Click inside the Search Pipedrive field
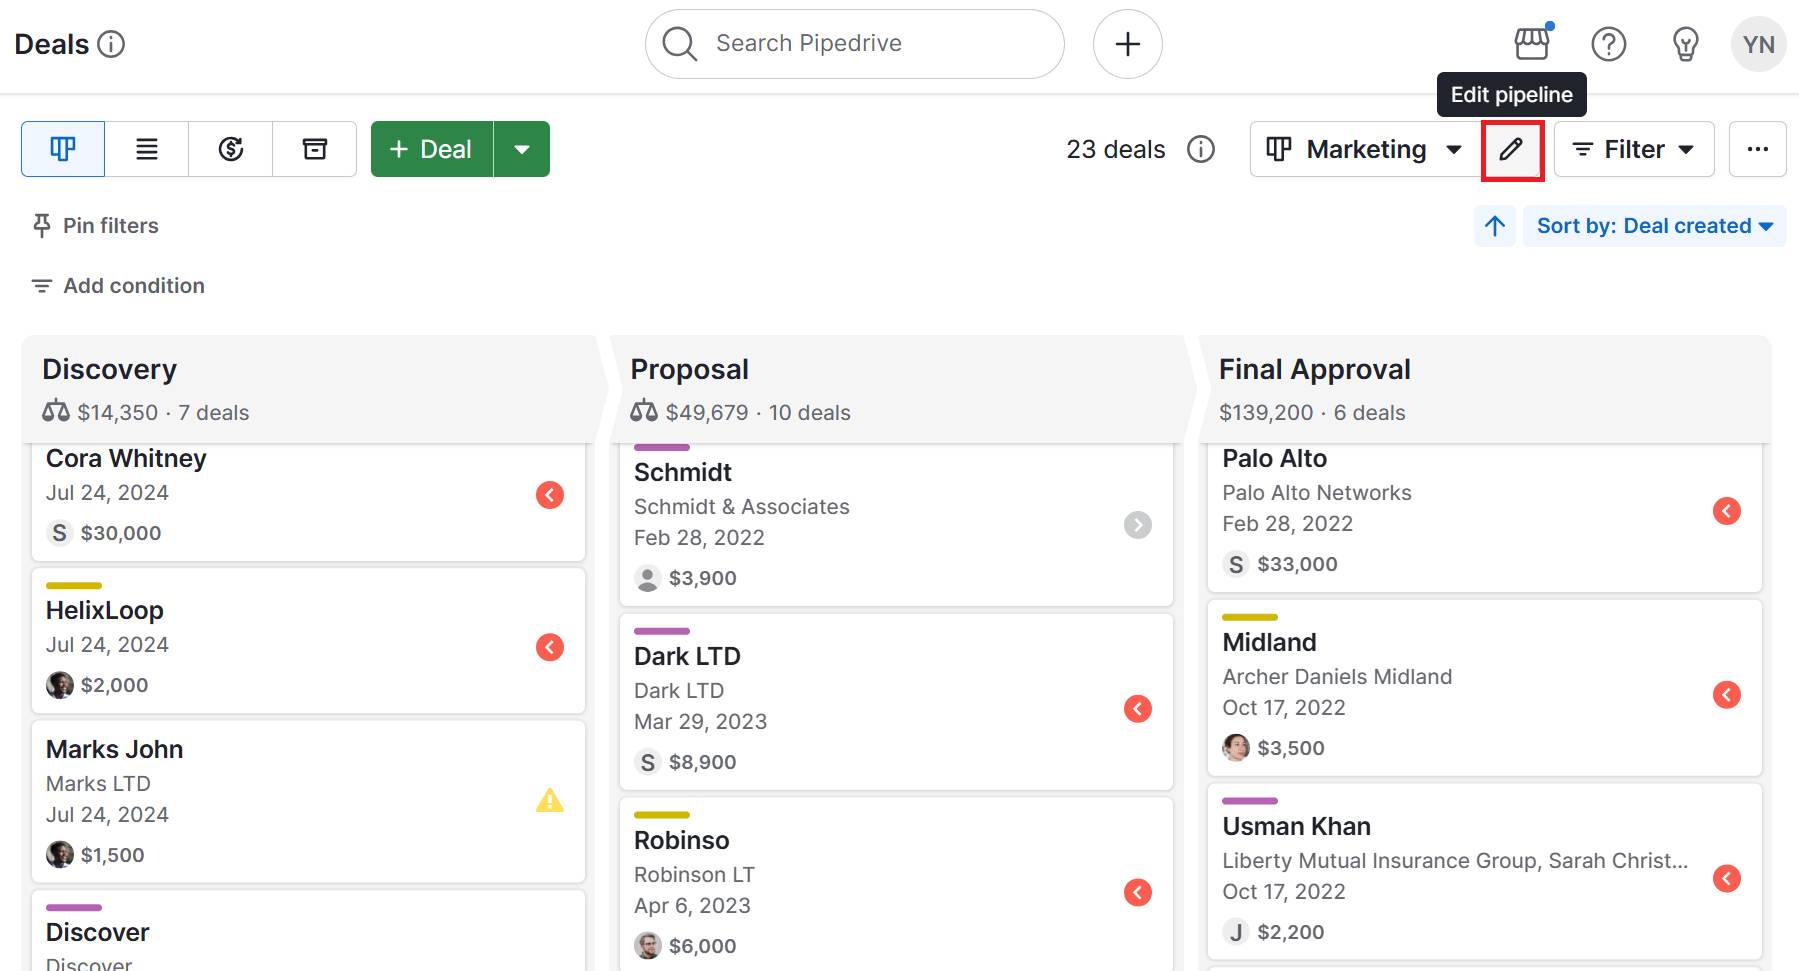 (x=854, y=43)
